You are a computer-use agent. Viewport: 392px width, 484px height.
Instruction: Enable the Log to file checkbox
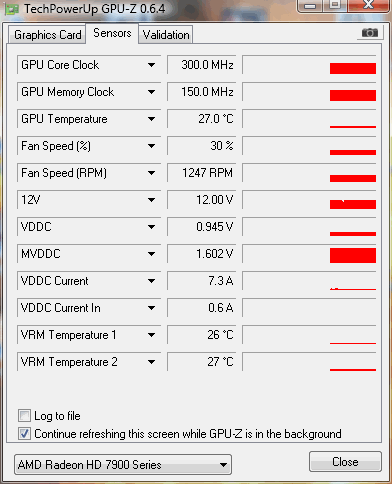pyautogui.click(x=24, y=416)
